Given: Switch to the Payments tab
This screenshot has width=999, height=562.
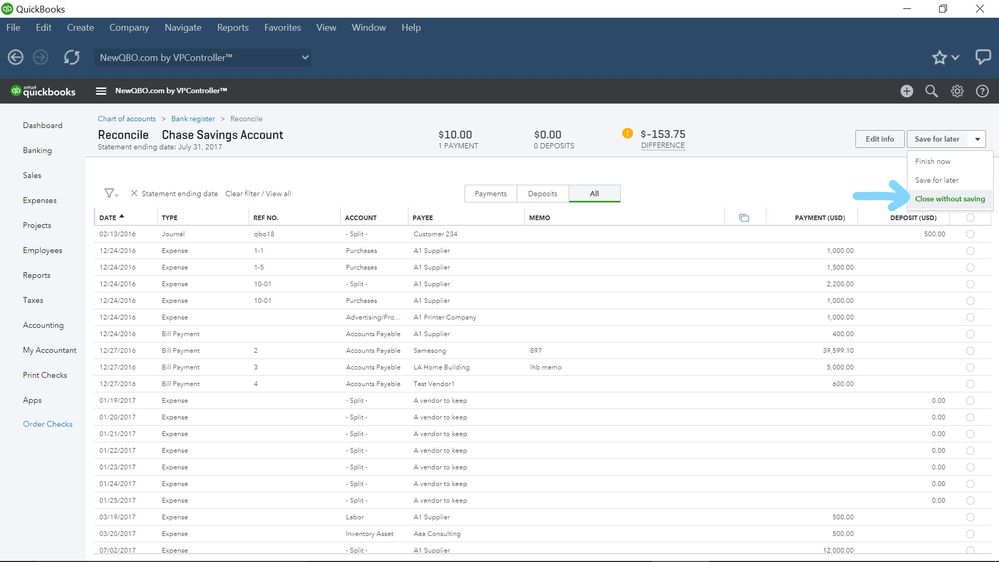Looking at the screenshot, I should pos(491,194).
